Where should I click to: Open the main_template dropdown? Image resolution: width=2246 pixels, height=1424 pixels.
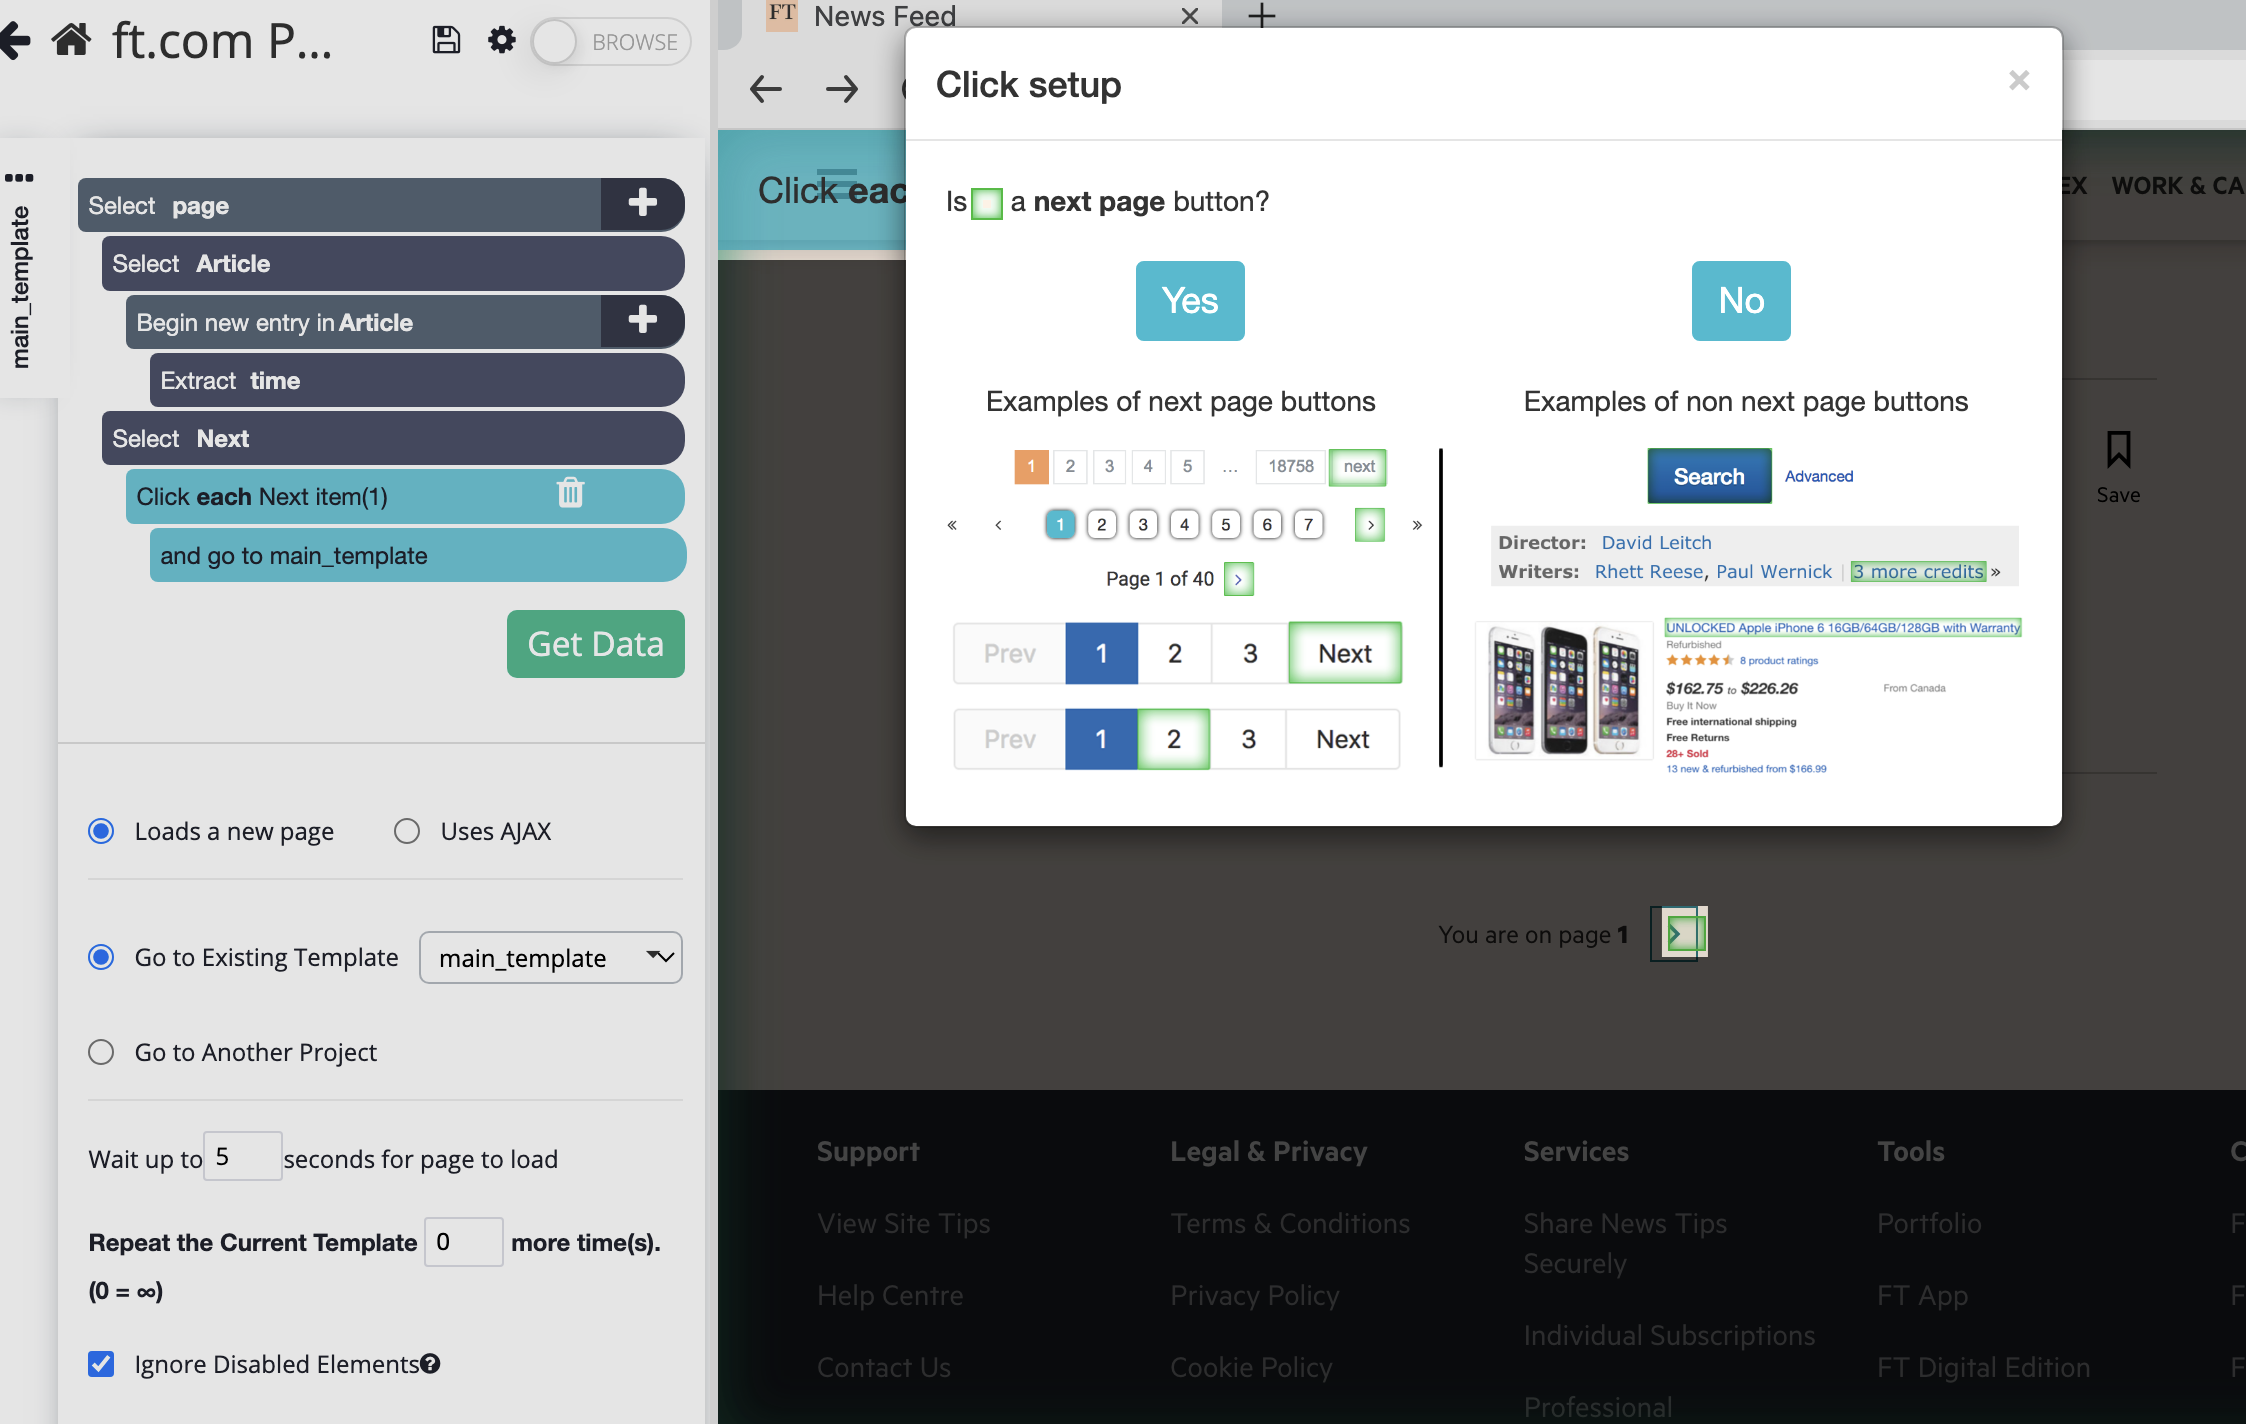(550, 958)
